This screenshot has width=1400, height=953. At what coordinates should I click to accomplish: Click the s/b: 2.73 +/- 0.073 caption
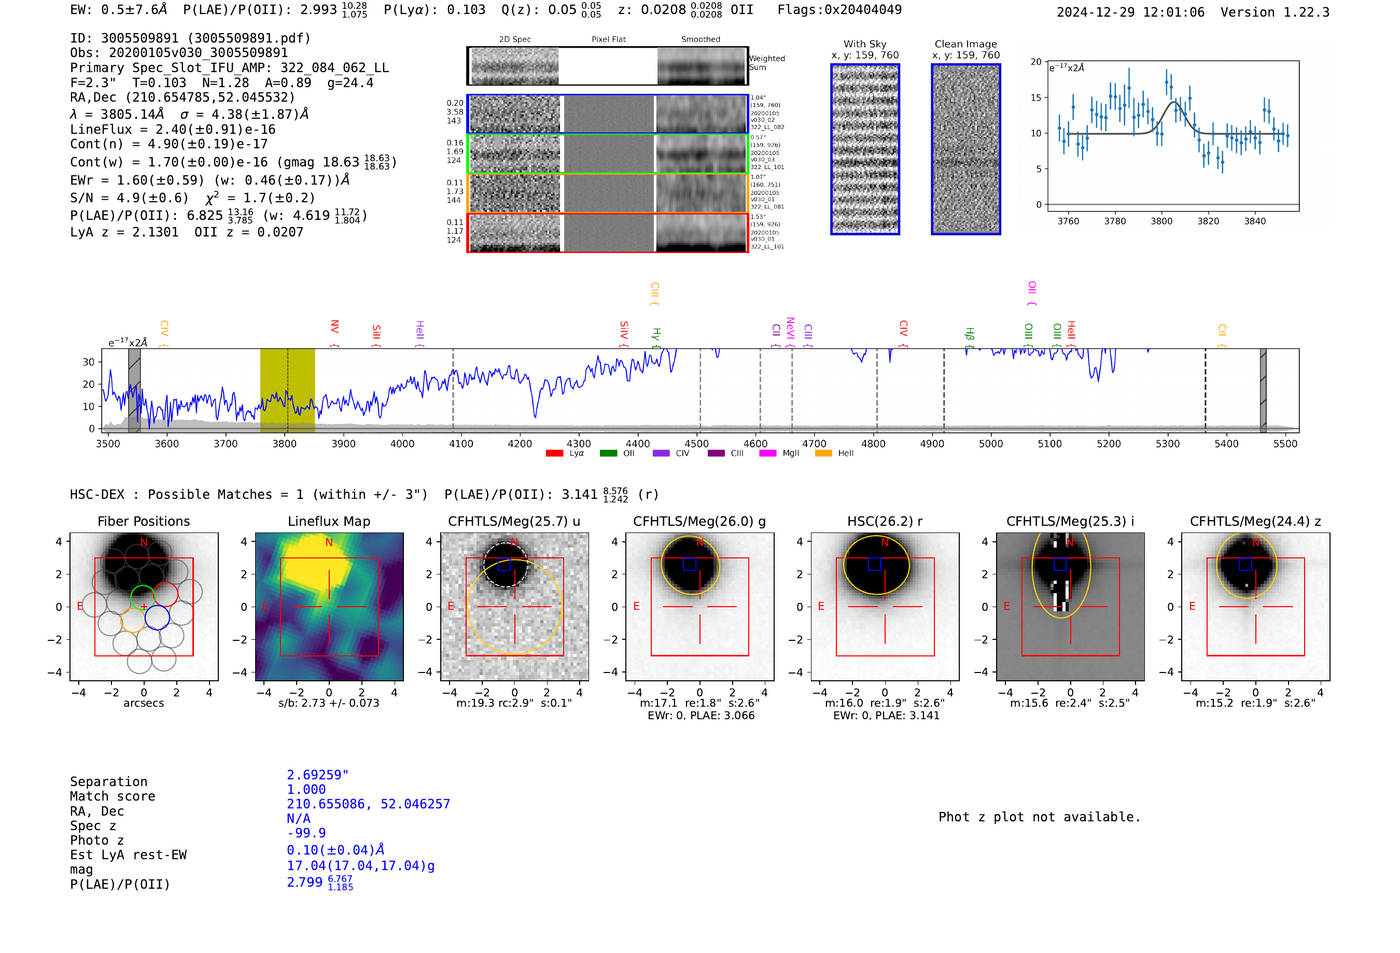click(329, 703)
